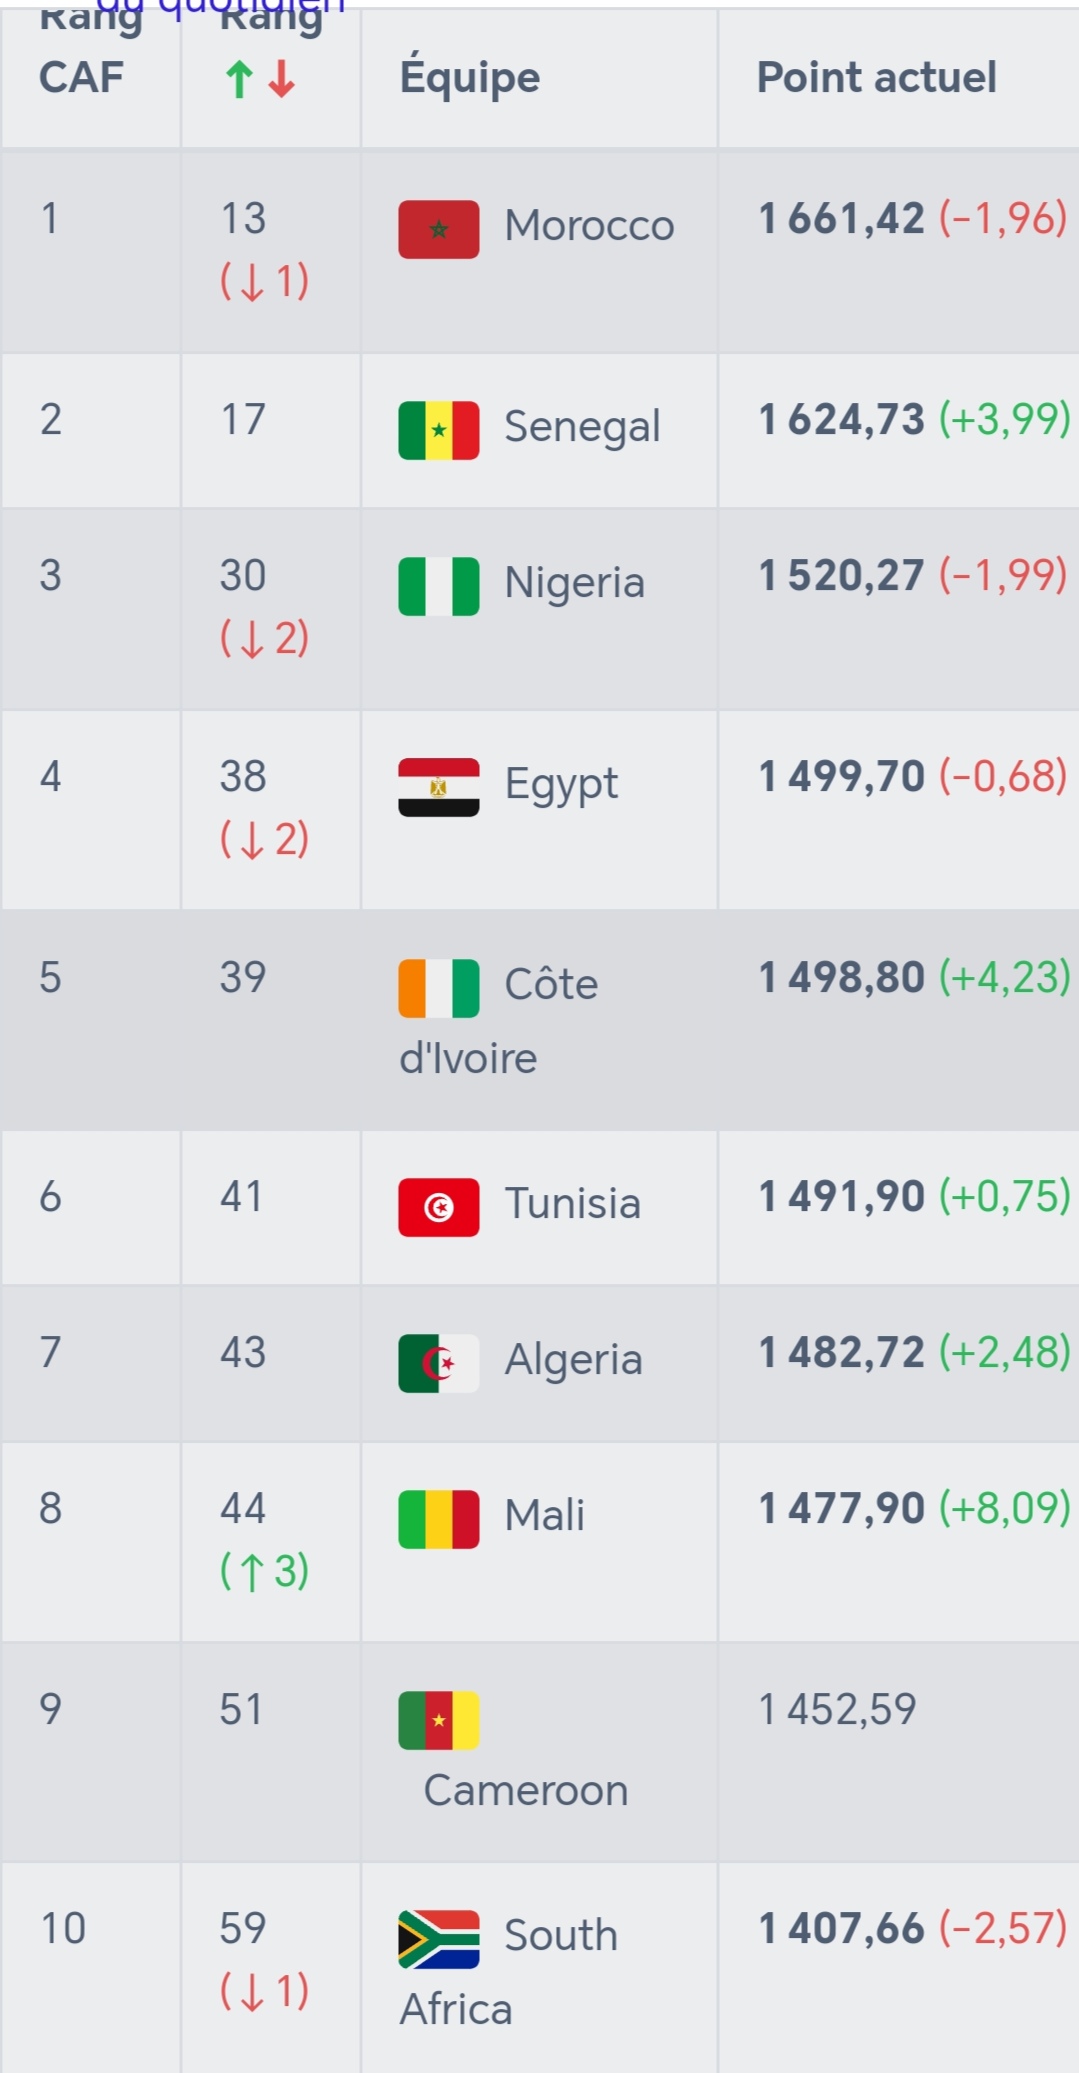Image resolution: width=1079 pixels, height=2073 pixels.
Task: Click the Egypt flag icon
Action: (x=438, y=788)
